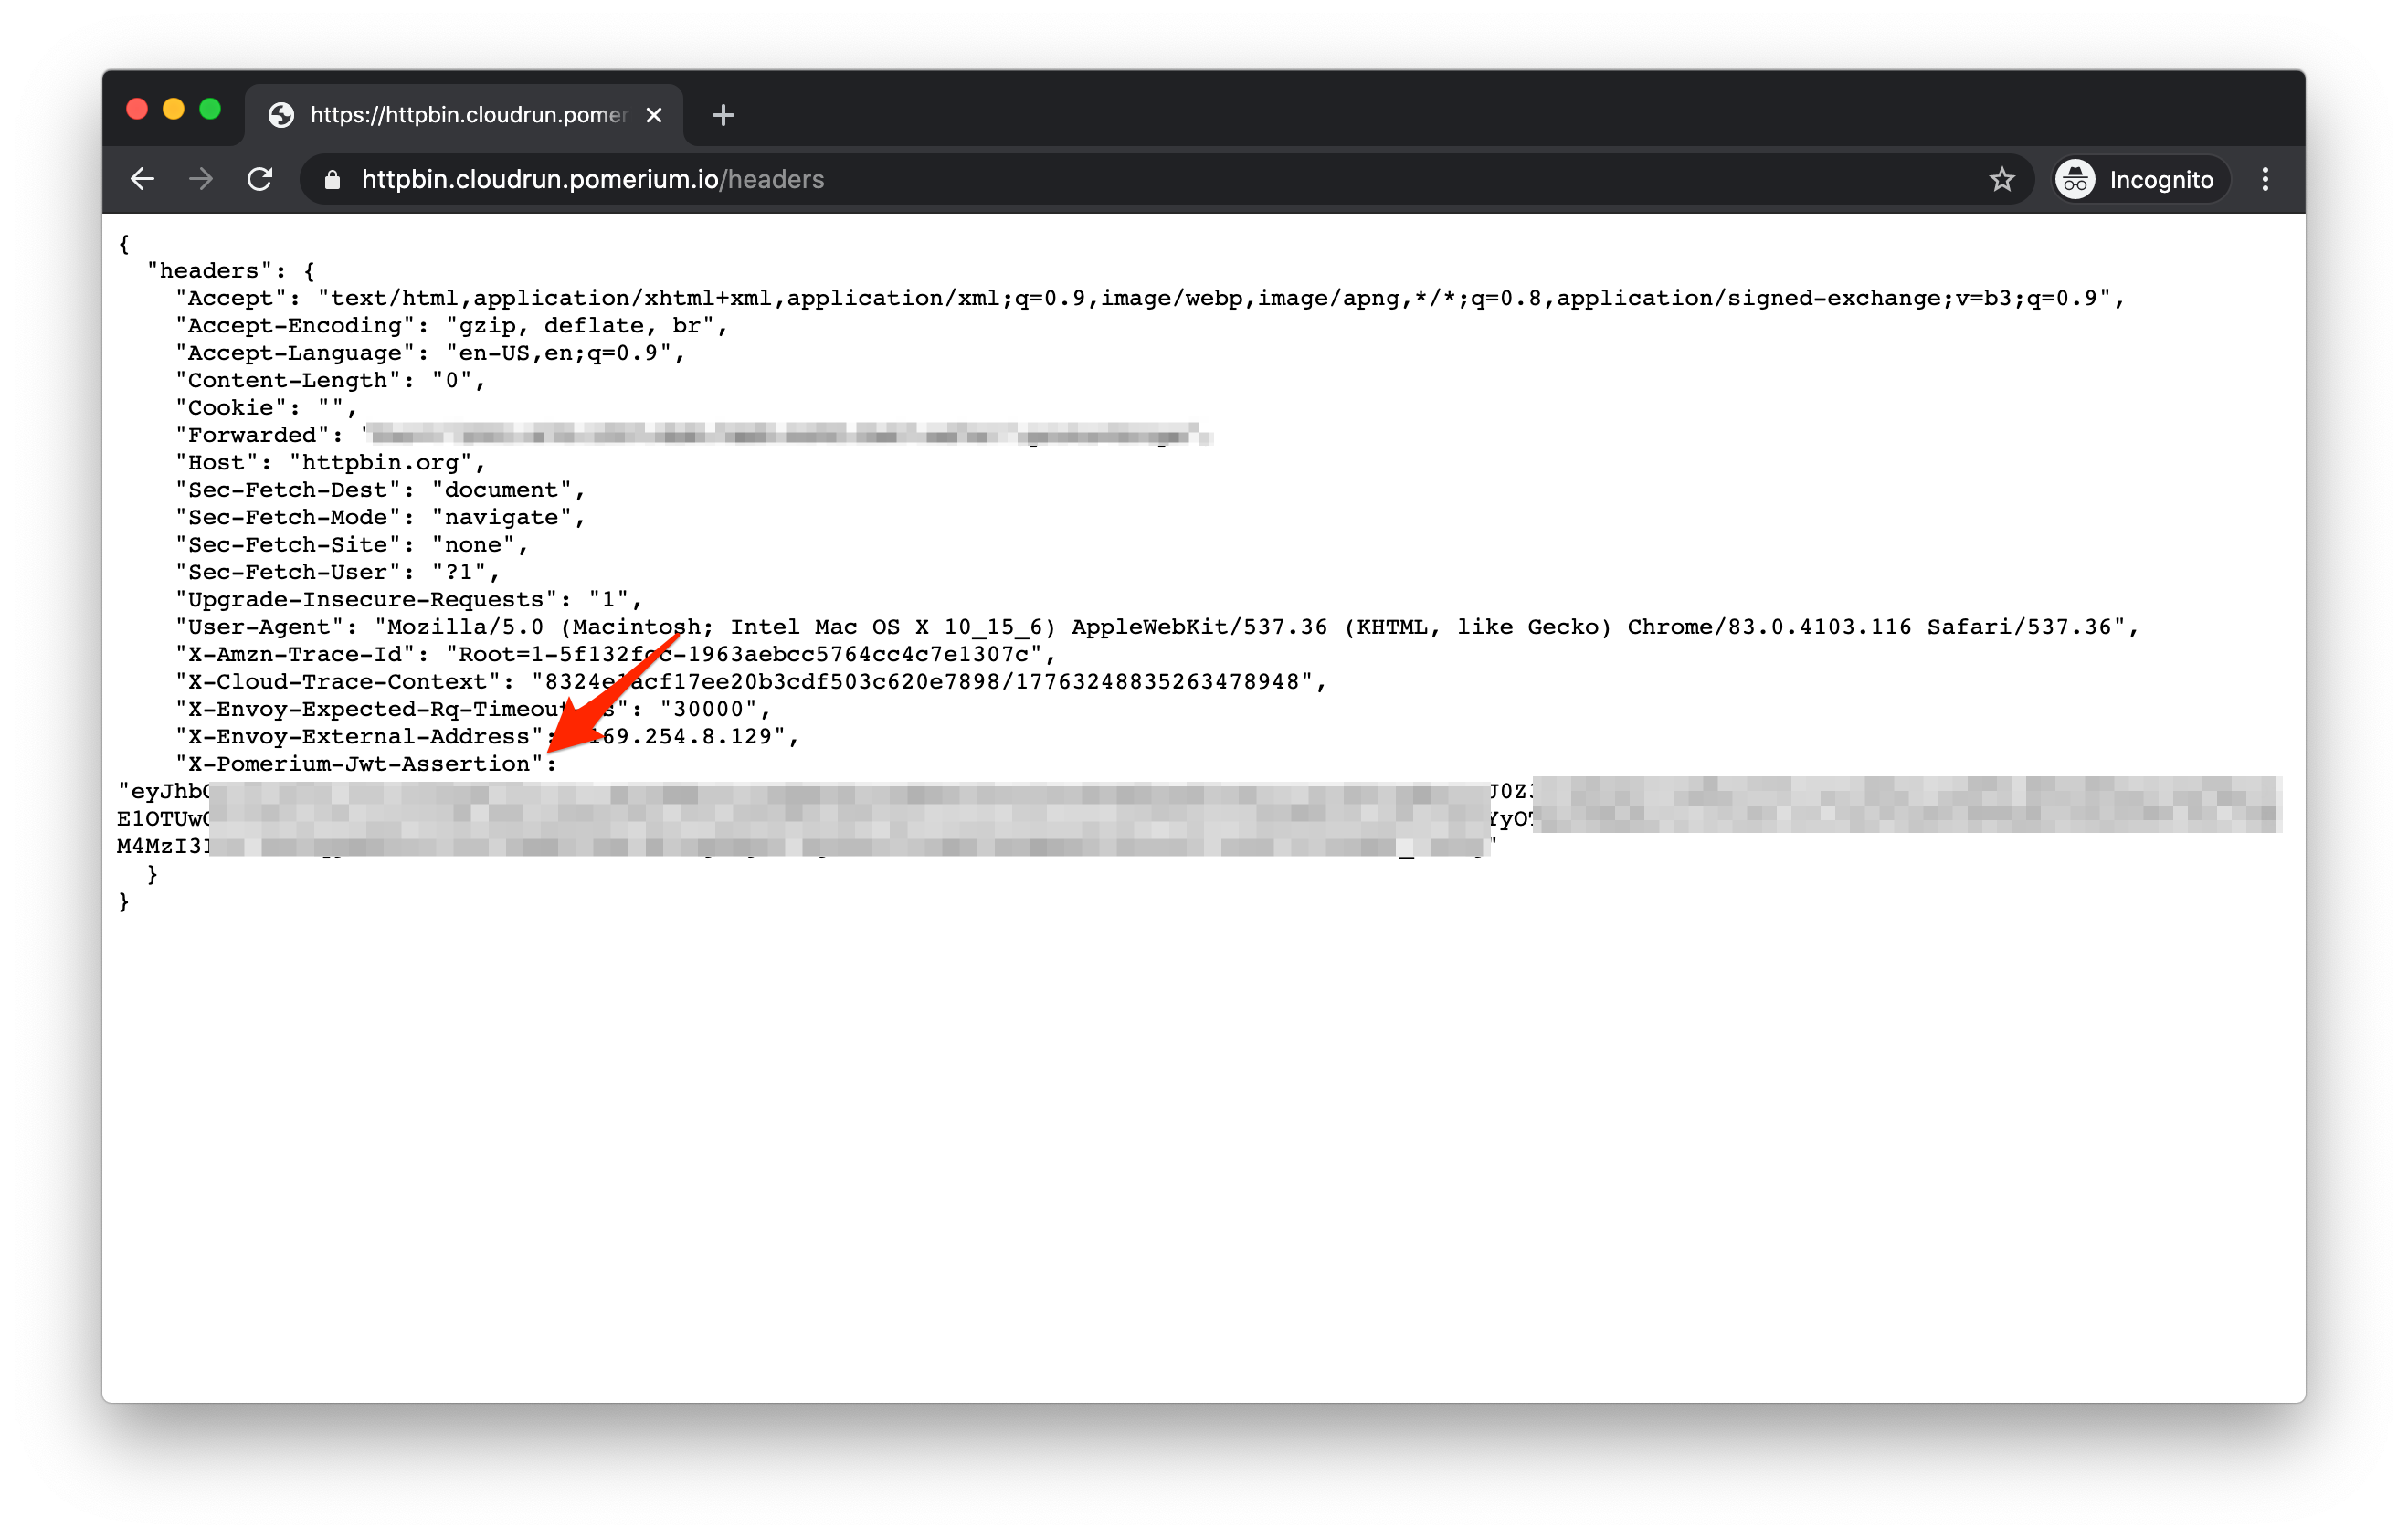Open a new tab with the plus button
Screen dimensions: 2408x1538
coord(723,116)
